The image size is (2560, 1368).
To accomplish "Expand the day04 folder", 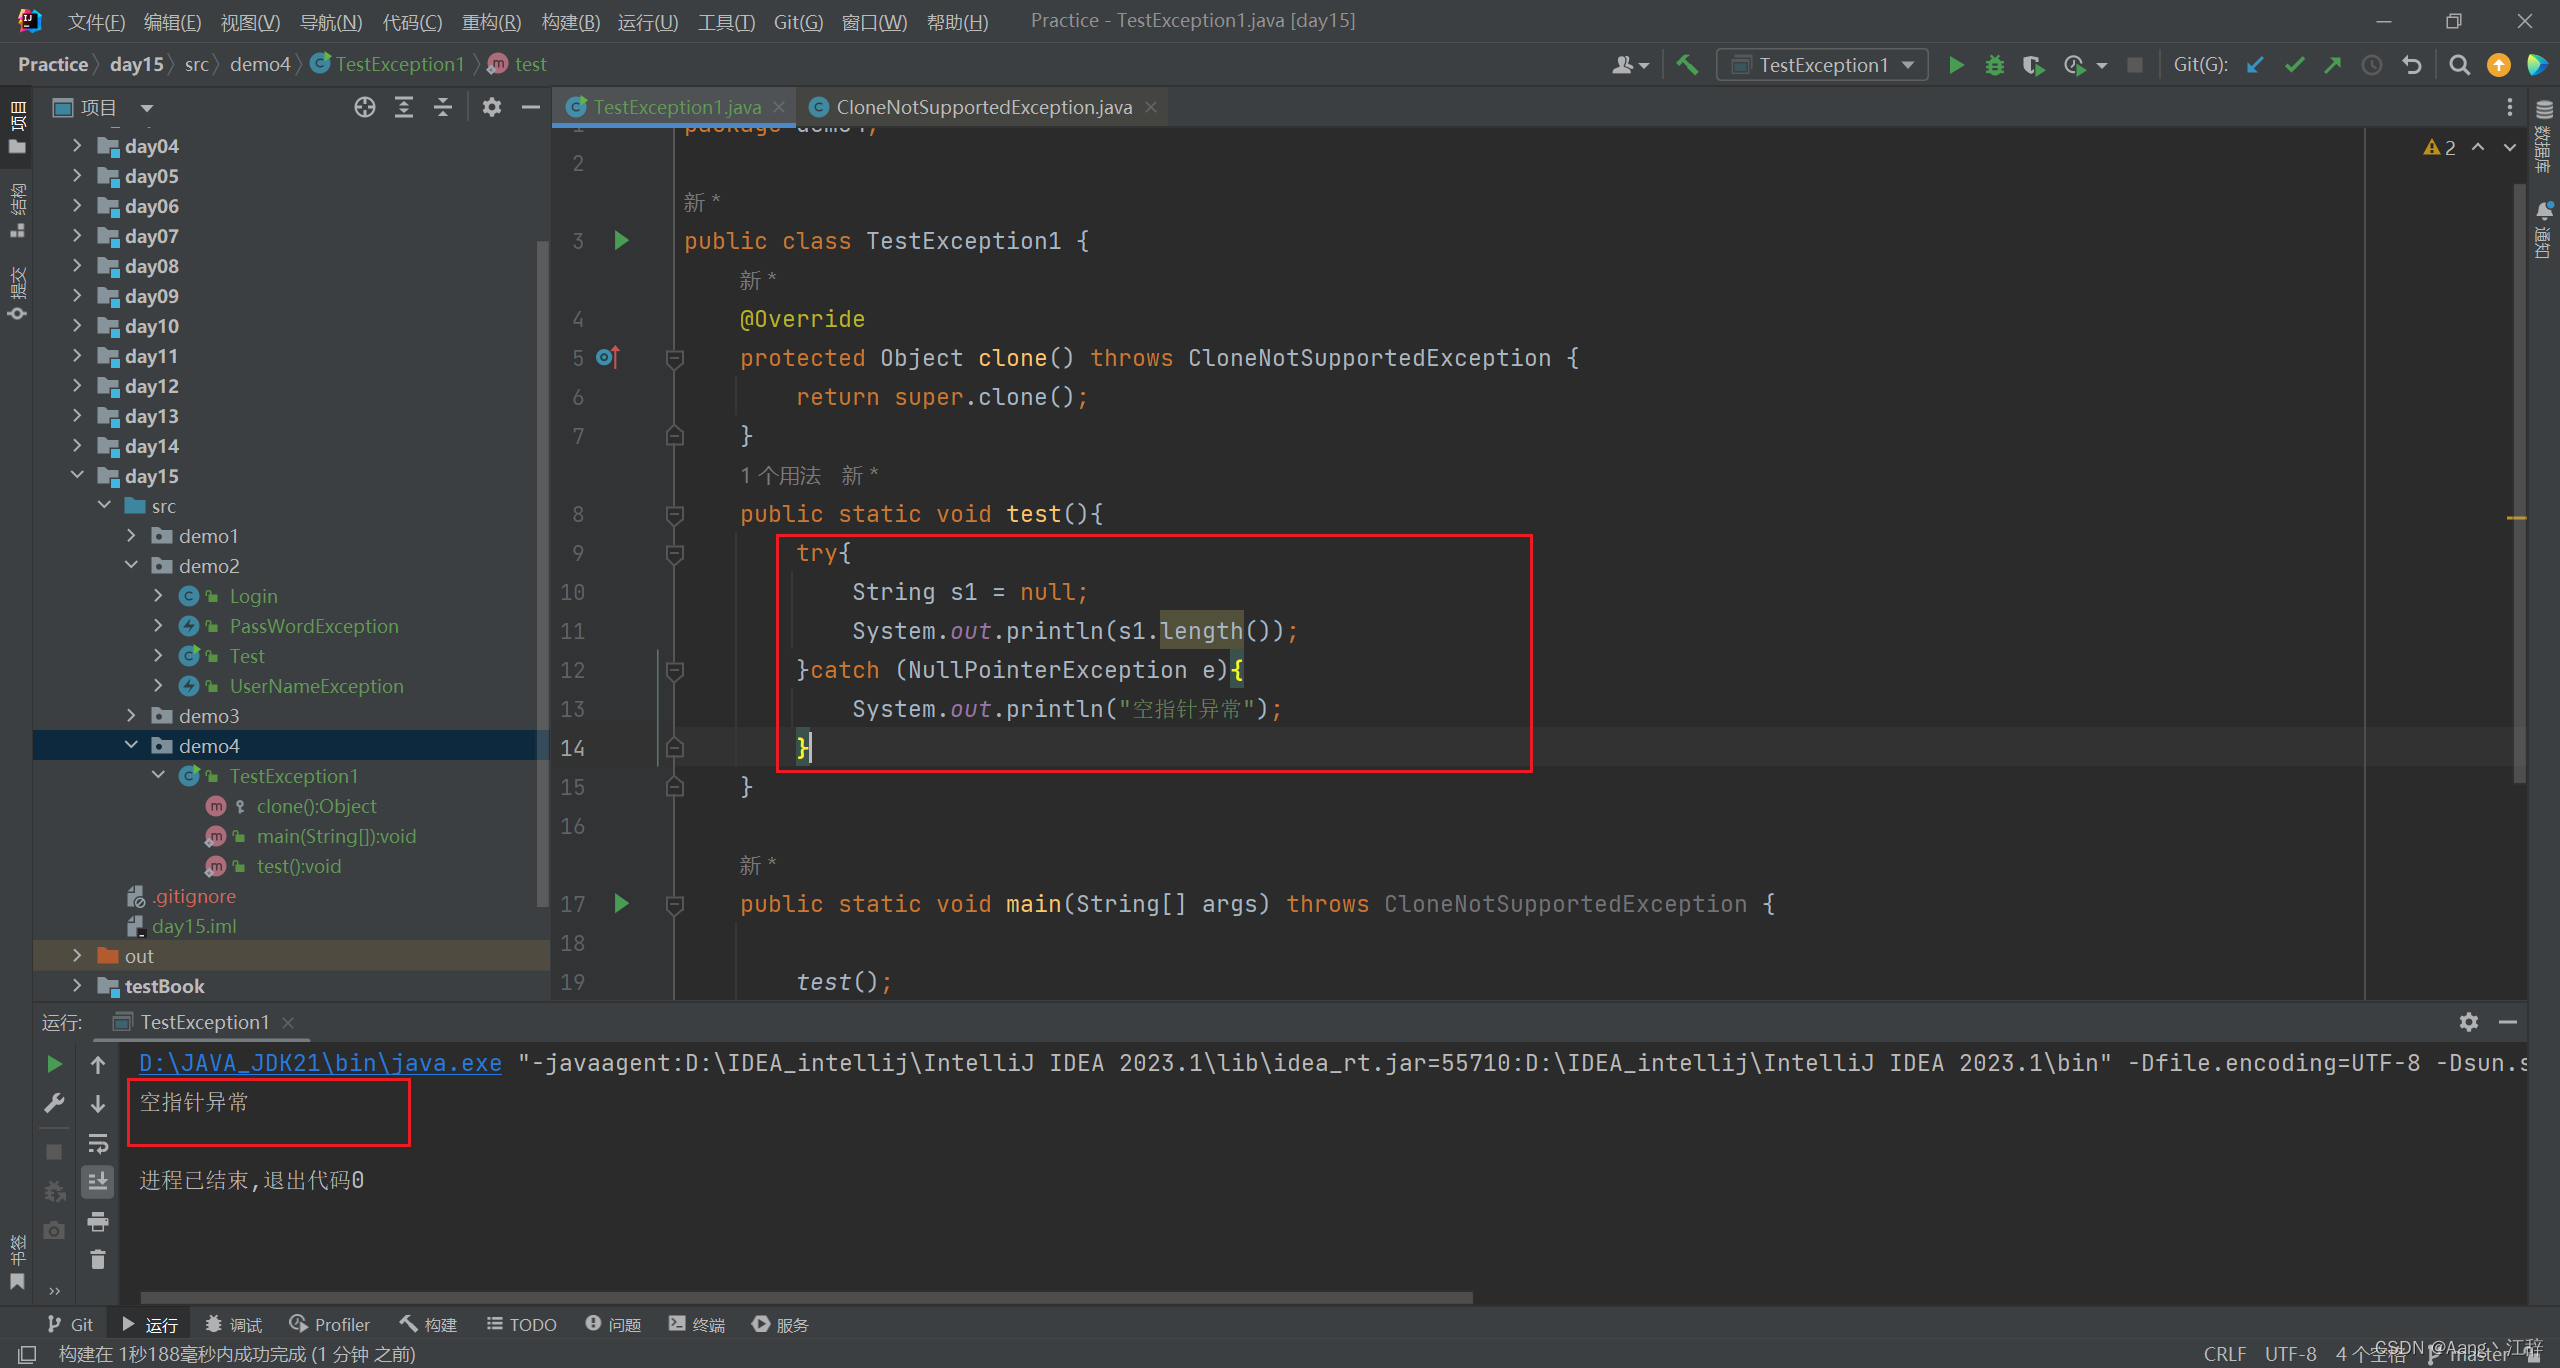I will [78, 145].
